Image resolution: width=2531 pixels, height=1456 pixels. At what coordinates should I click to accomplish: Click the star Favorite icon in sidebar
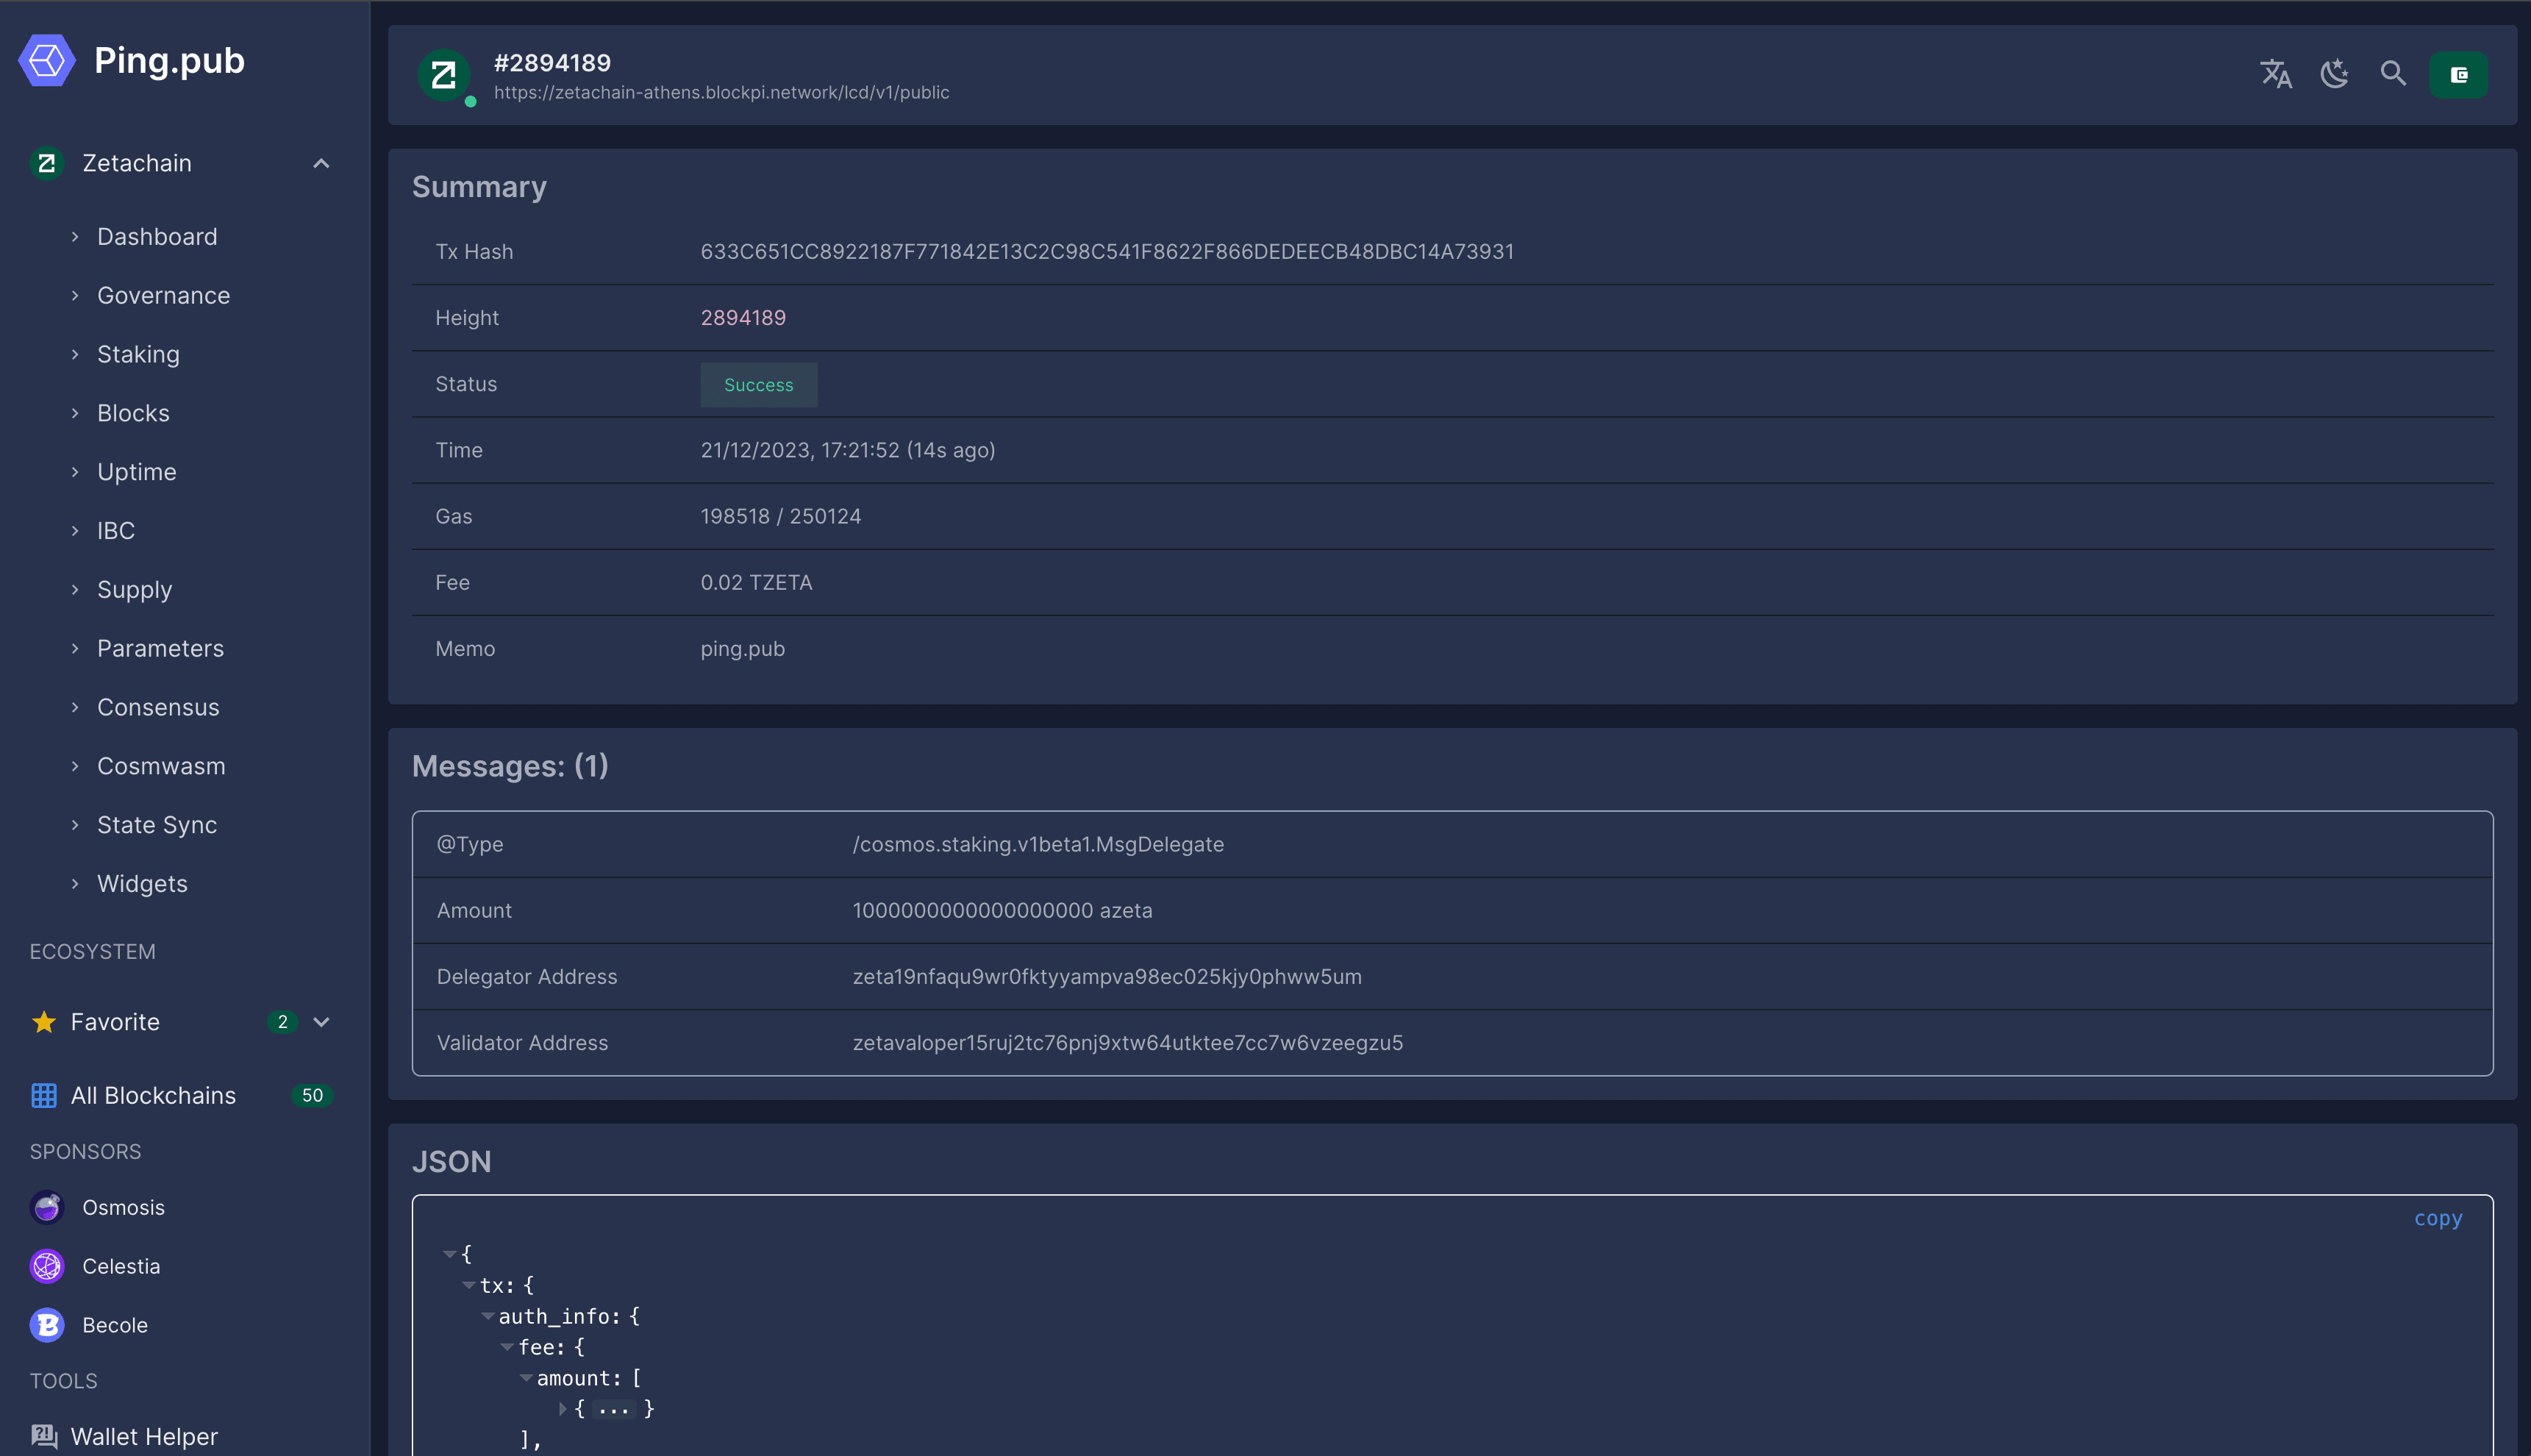click(43, 1021)
